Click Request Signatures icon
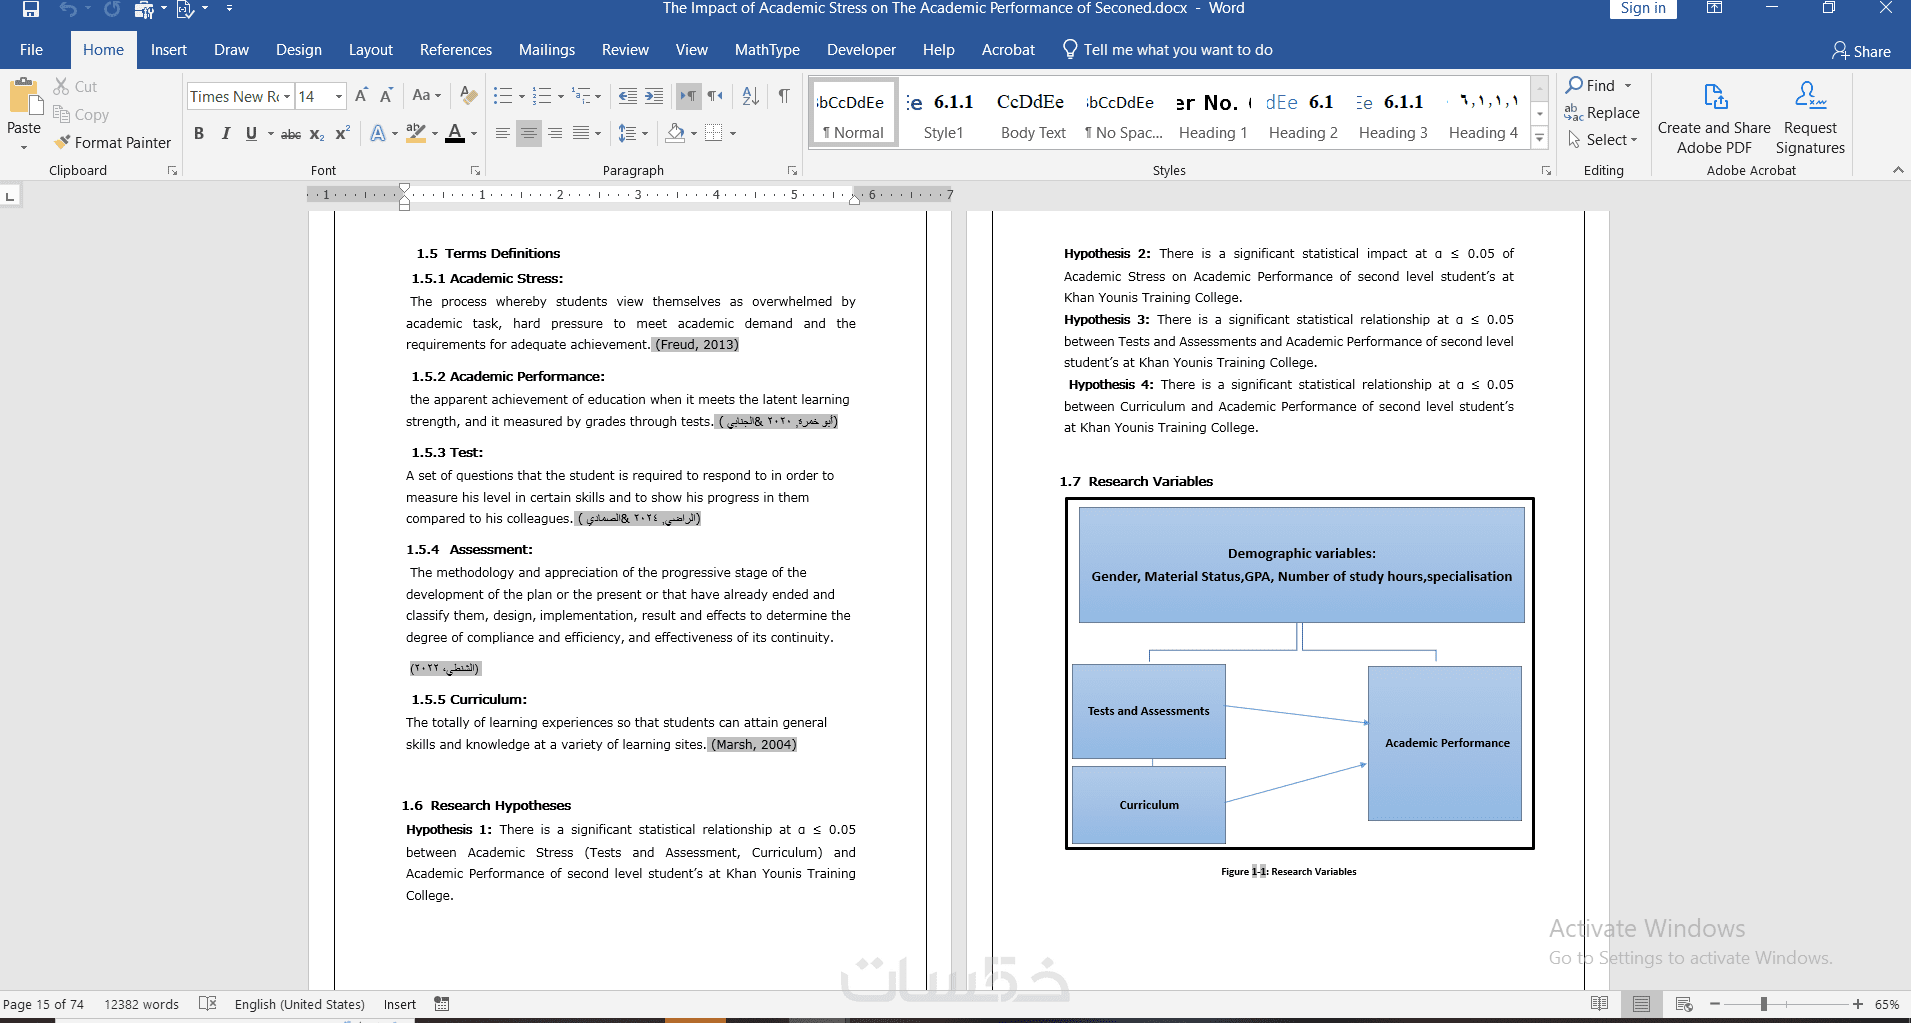 pos(1810,118)
